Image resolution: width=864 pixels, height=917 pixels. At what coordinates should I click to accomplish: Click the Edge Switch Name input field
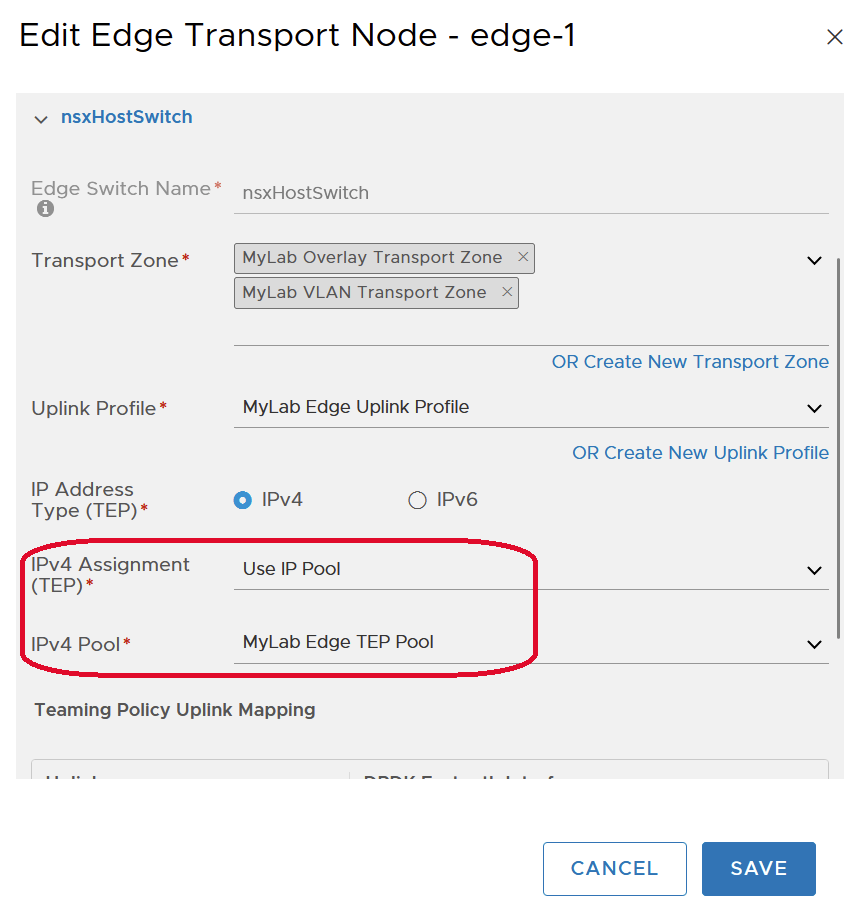[530, 193]
